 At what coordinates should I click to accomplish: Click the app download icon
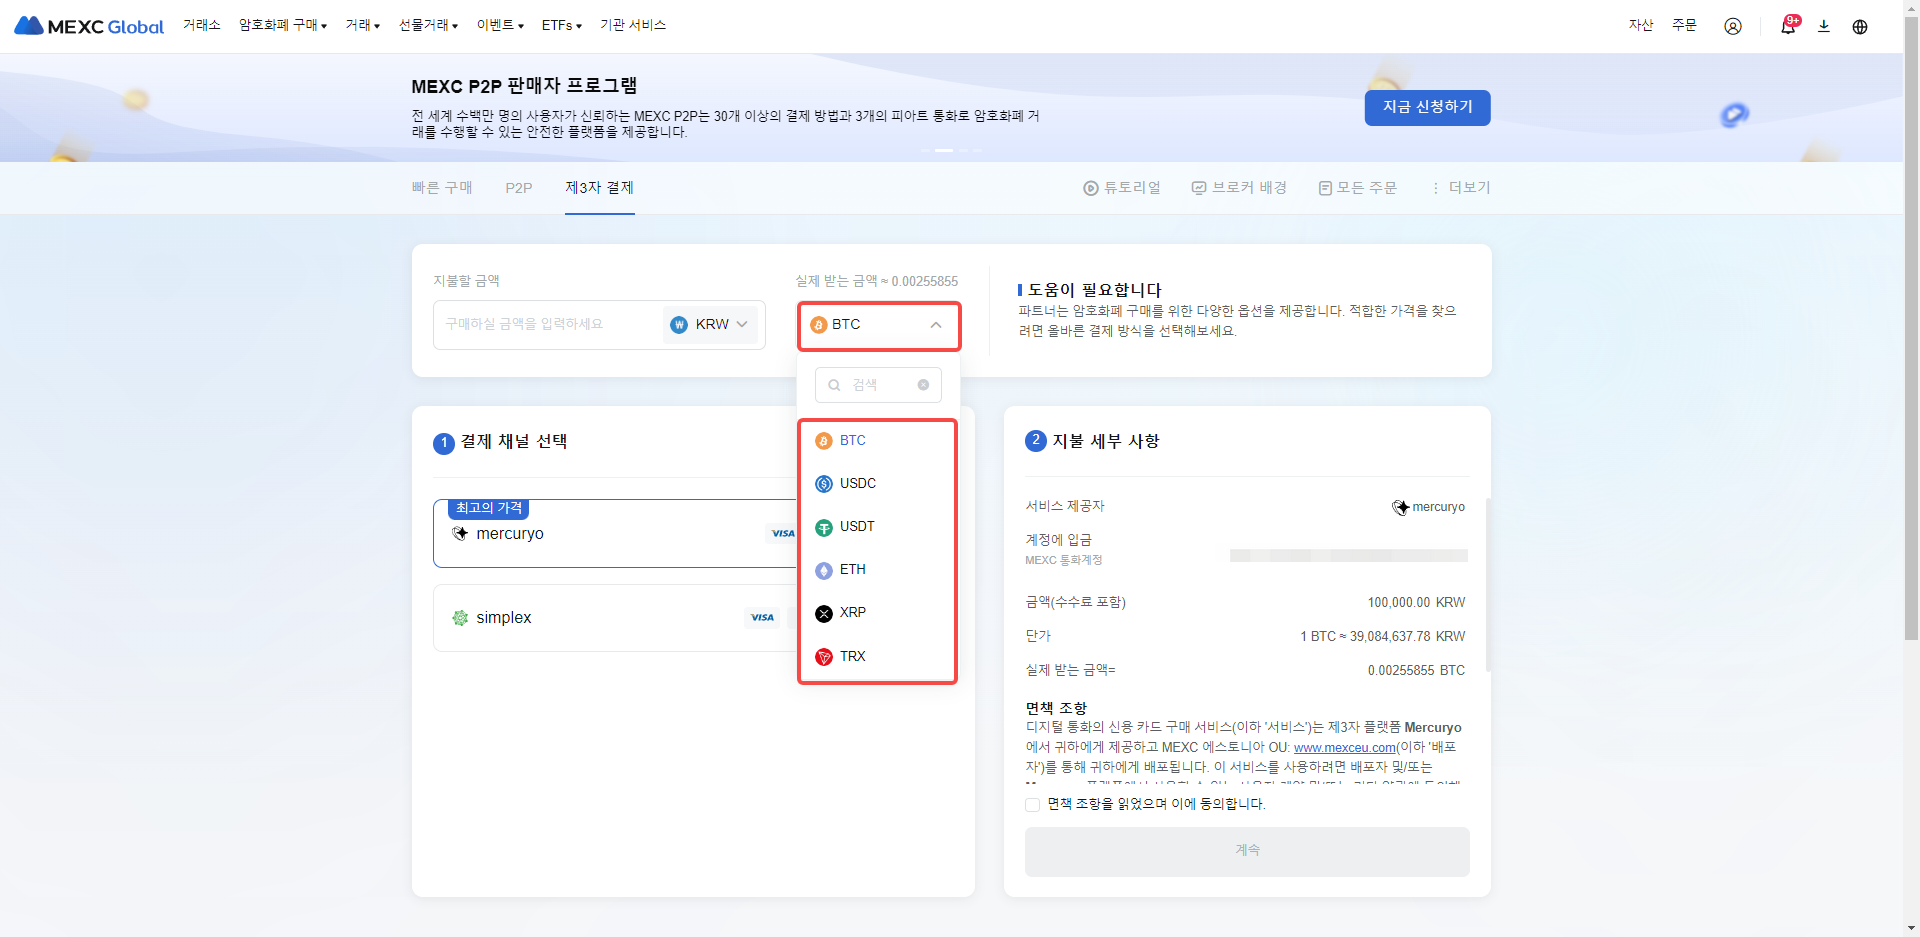[x=1823, y=26]
